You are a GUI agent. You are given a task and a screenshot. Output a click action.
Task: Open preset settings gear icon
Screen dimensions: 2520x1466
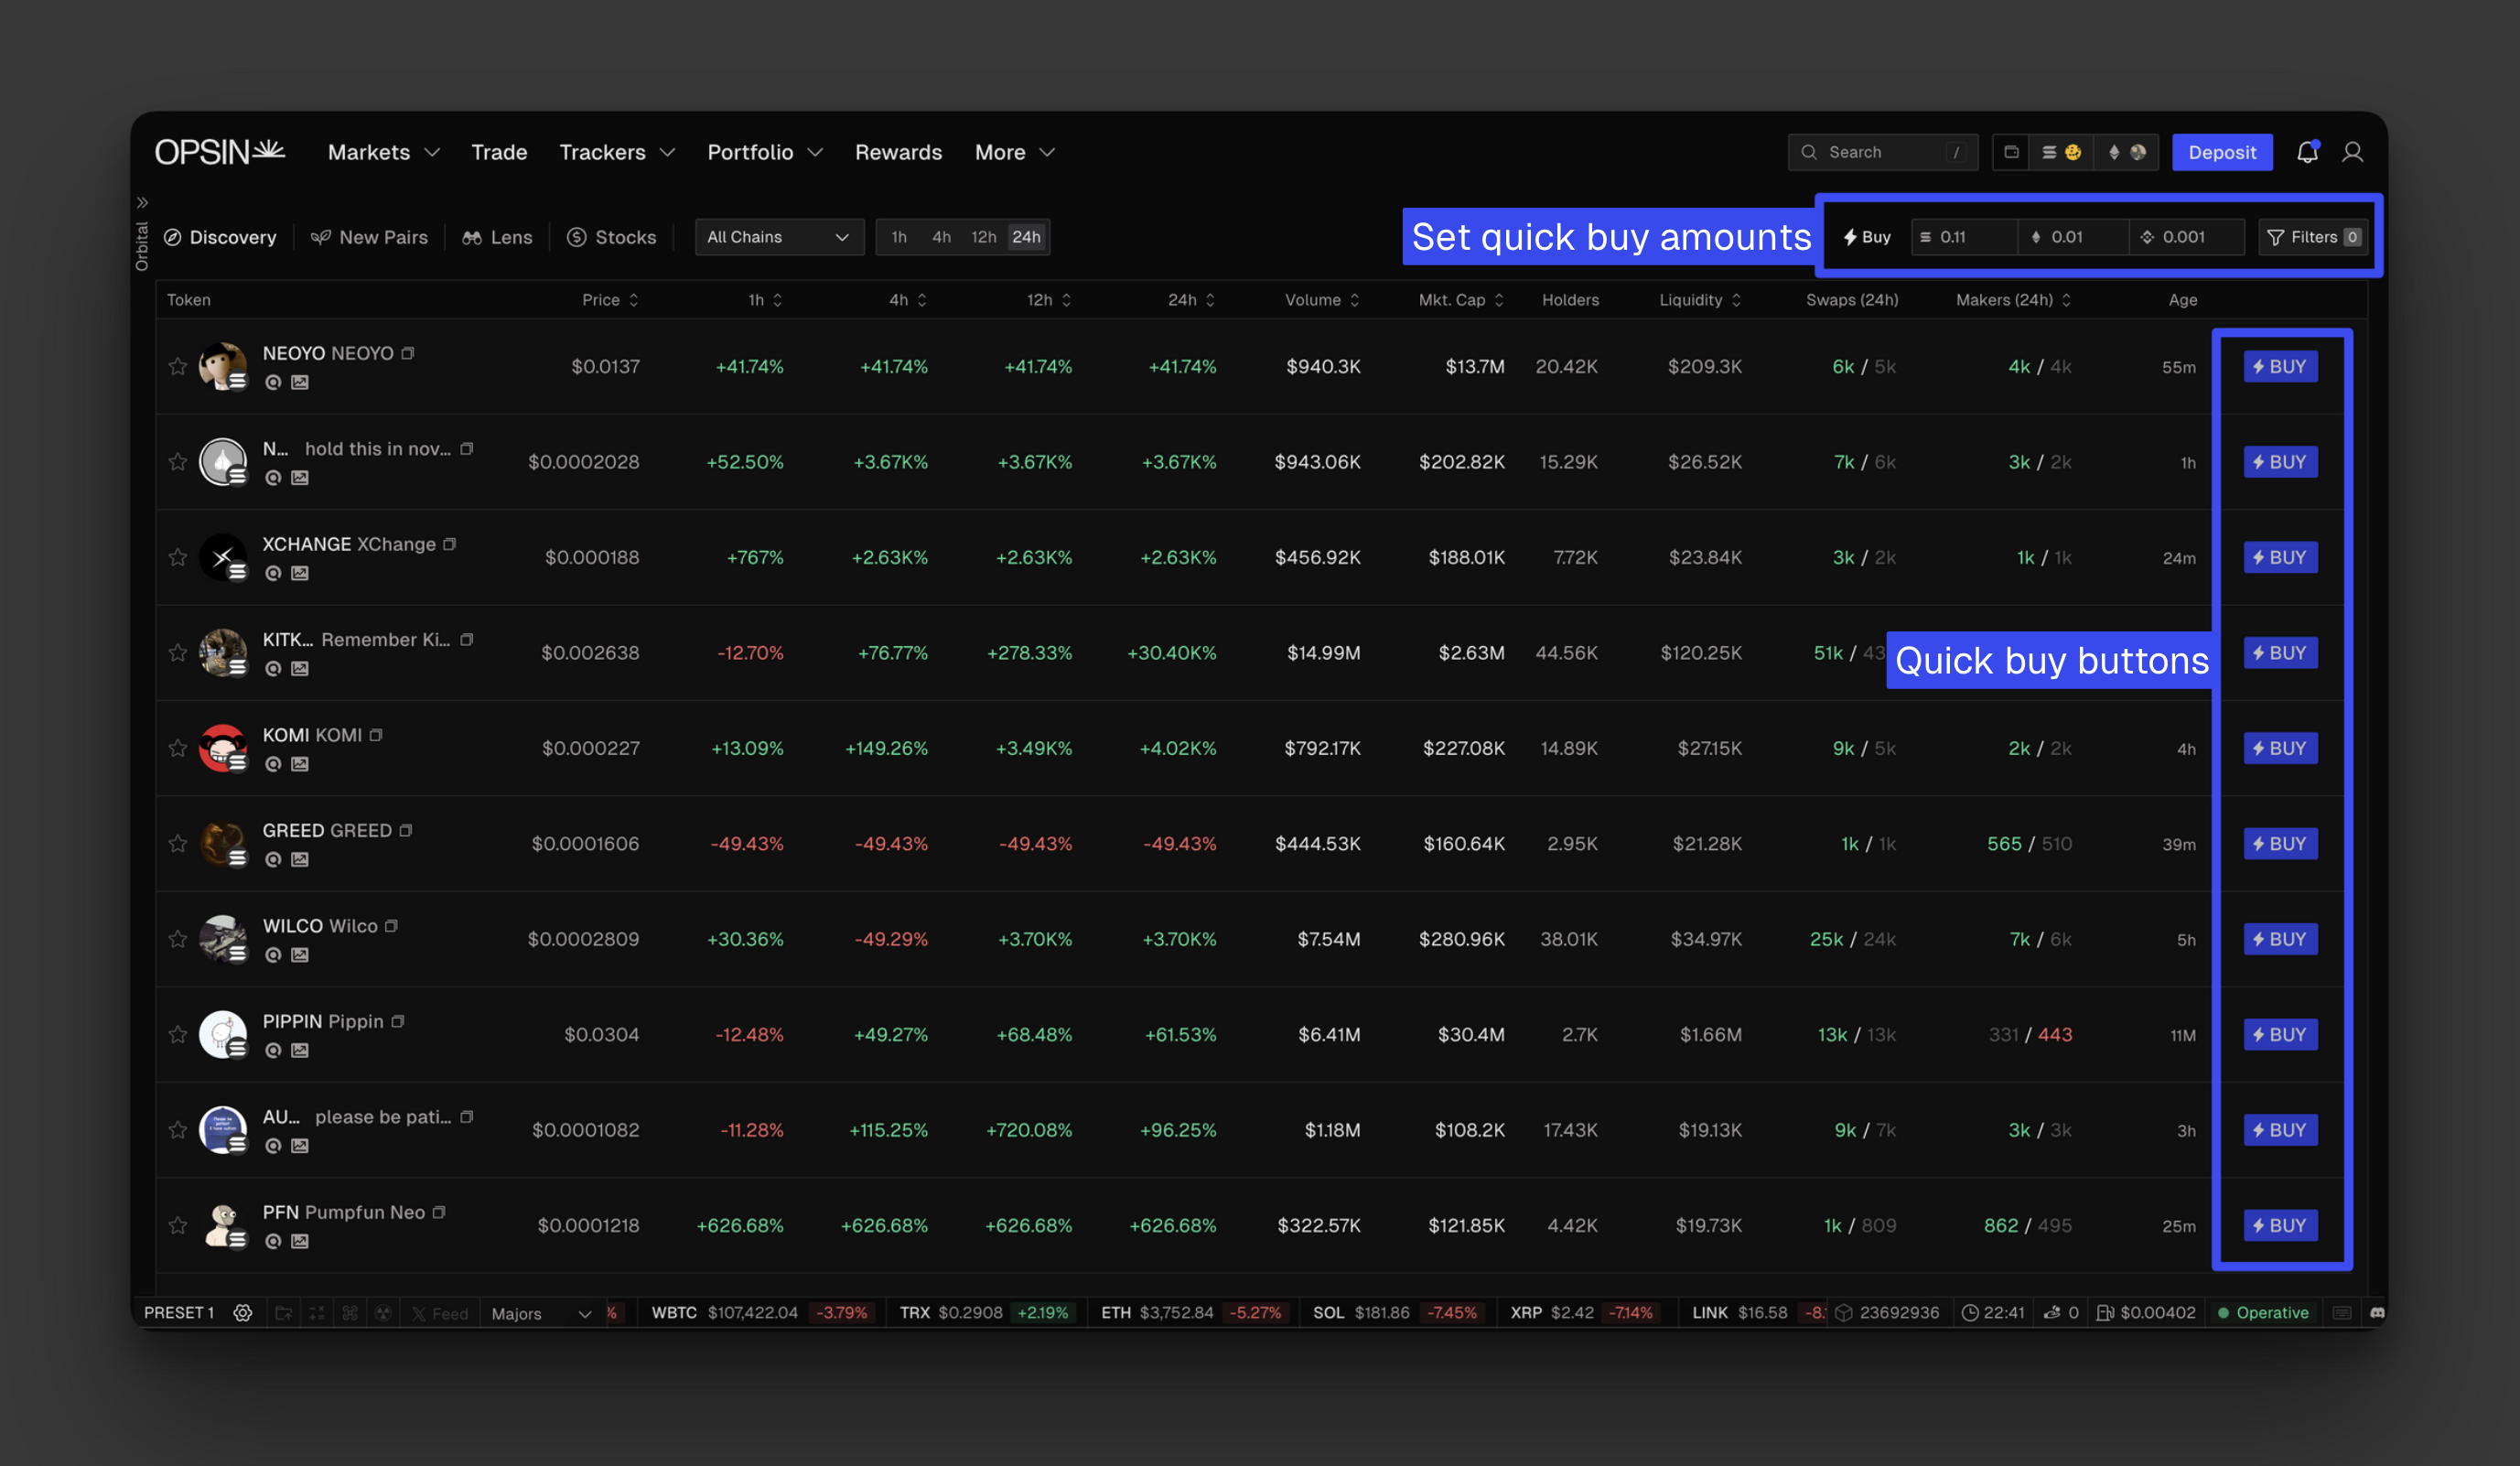click(x=242, y=1313)
